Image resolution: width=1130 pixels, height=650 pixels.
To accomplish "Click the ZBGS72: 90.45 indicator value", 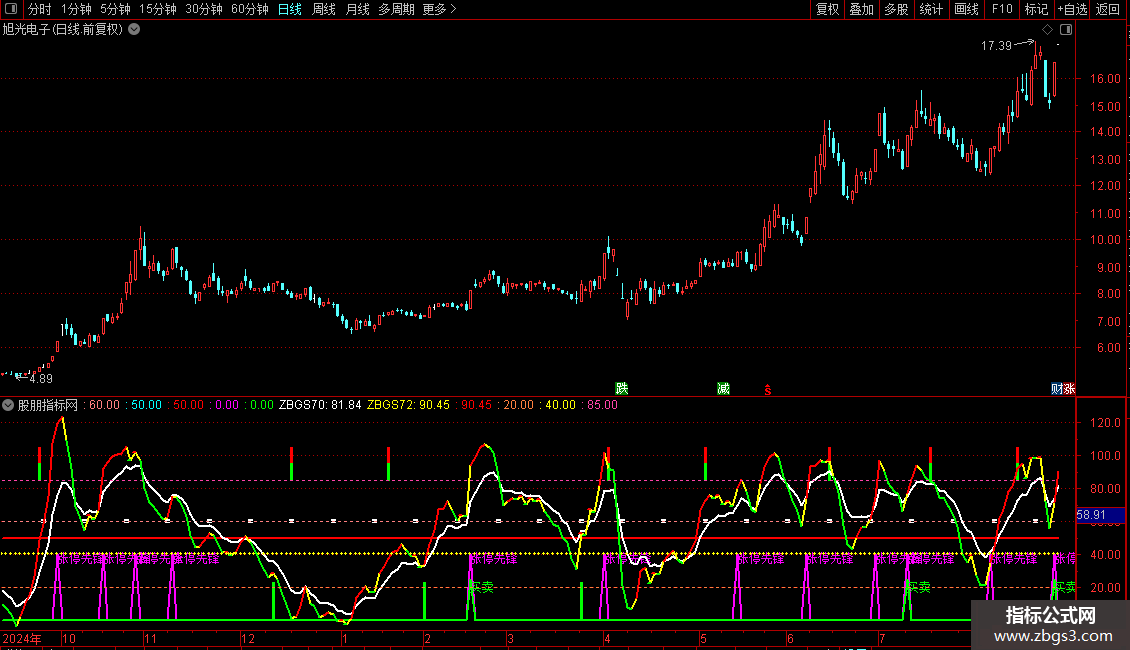I will pyautogui.click(x=409, y=405).
